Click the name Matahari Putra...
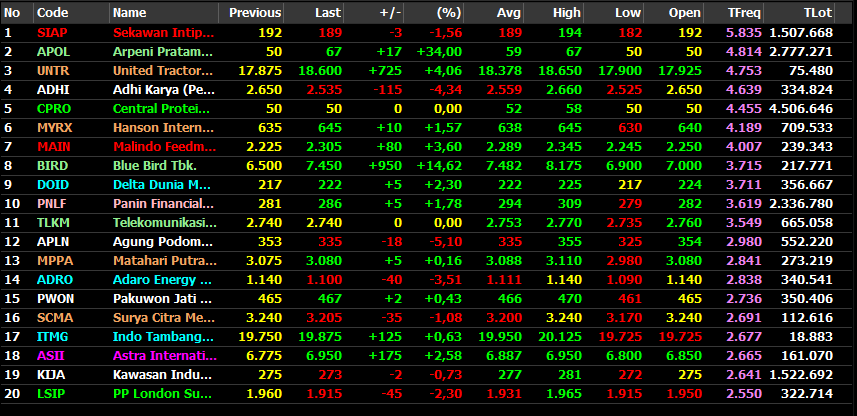Image resolution: width=857 pixels, height=416 pixels. click(165, 261)
